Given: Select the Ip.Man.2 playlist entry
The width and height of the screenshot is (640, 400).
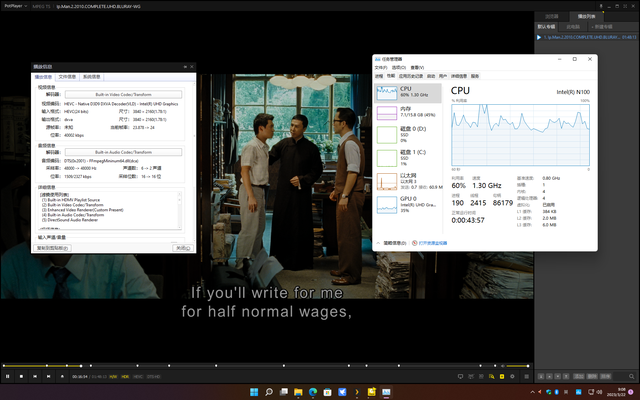Looking at the screenshot, I should (586, 37).
